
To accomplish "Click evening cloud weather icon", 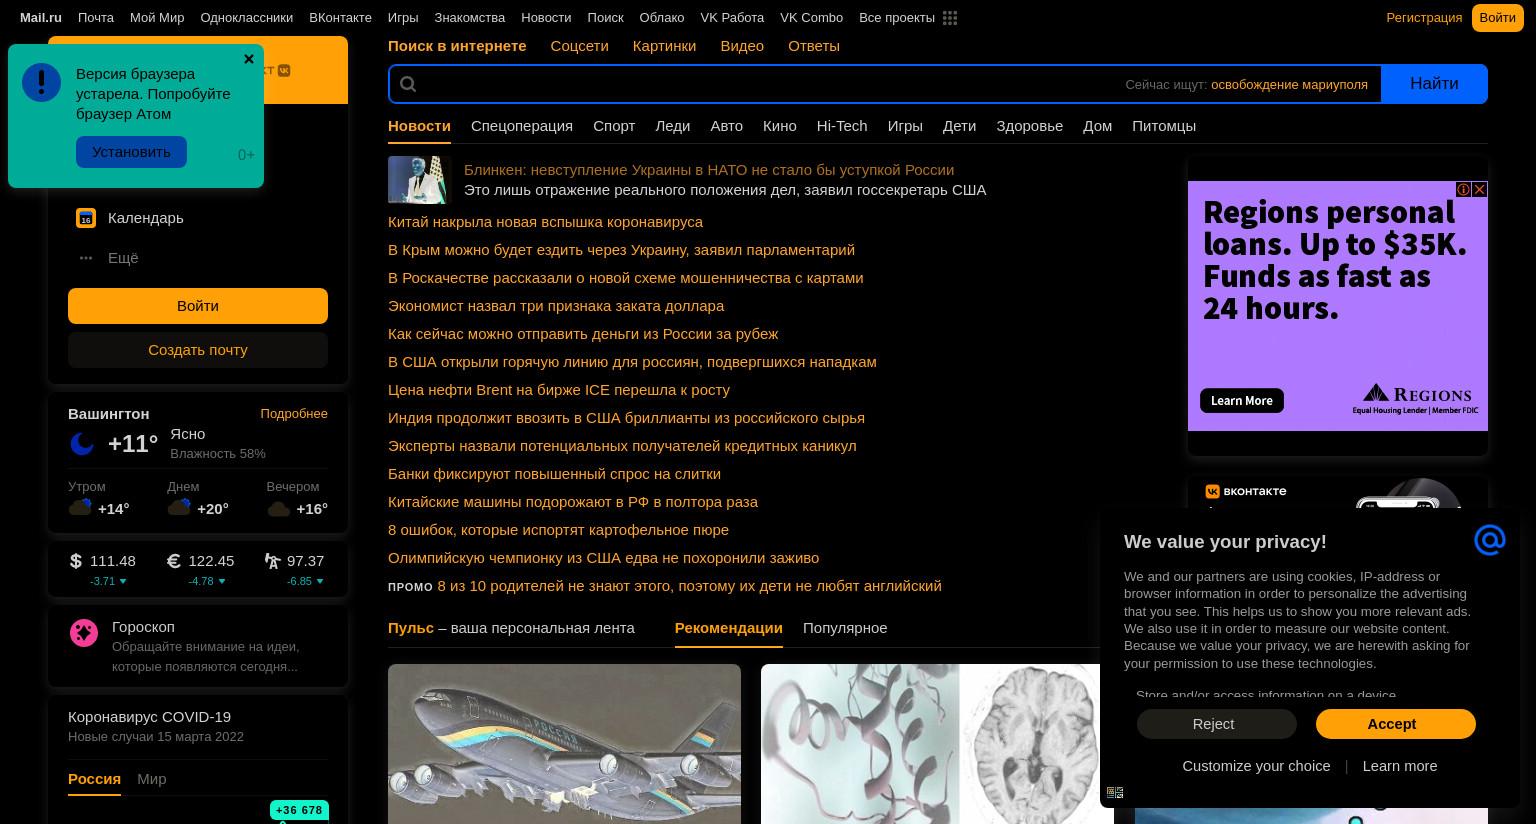I will (x=279, y=509).
